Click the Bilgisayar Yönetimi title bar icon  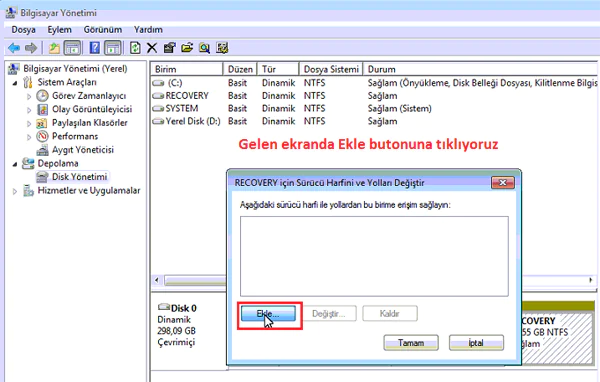coord(11,13)
